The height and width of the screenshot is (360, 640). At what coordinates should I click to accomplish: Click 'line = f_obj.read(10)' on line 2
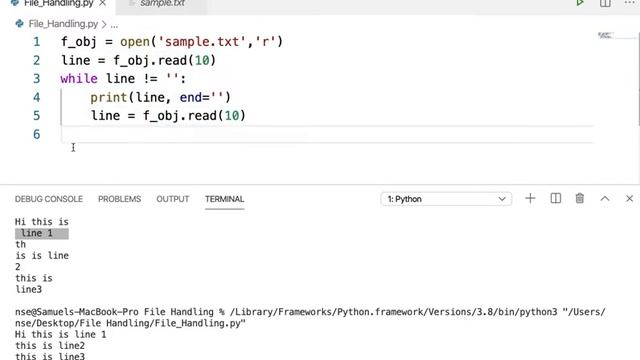click(138, 60)
